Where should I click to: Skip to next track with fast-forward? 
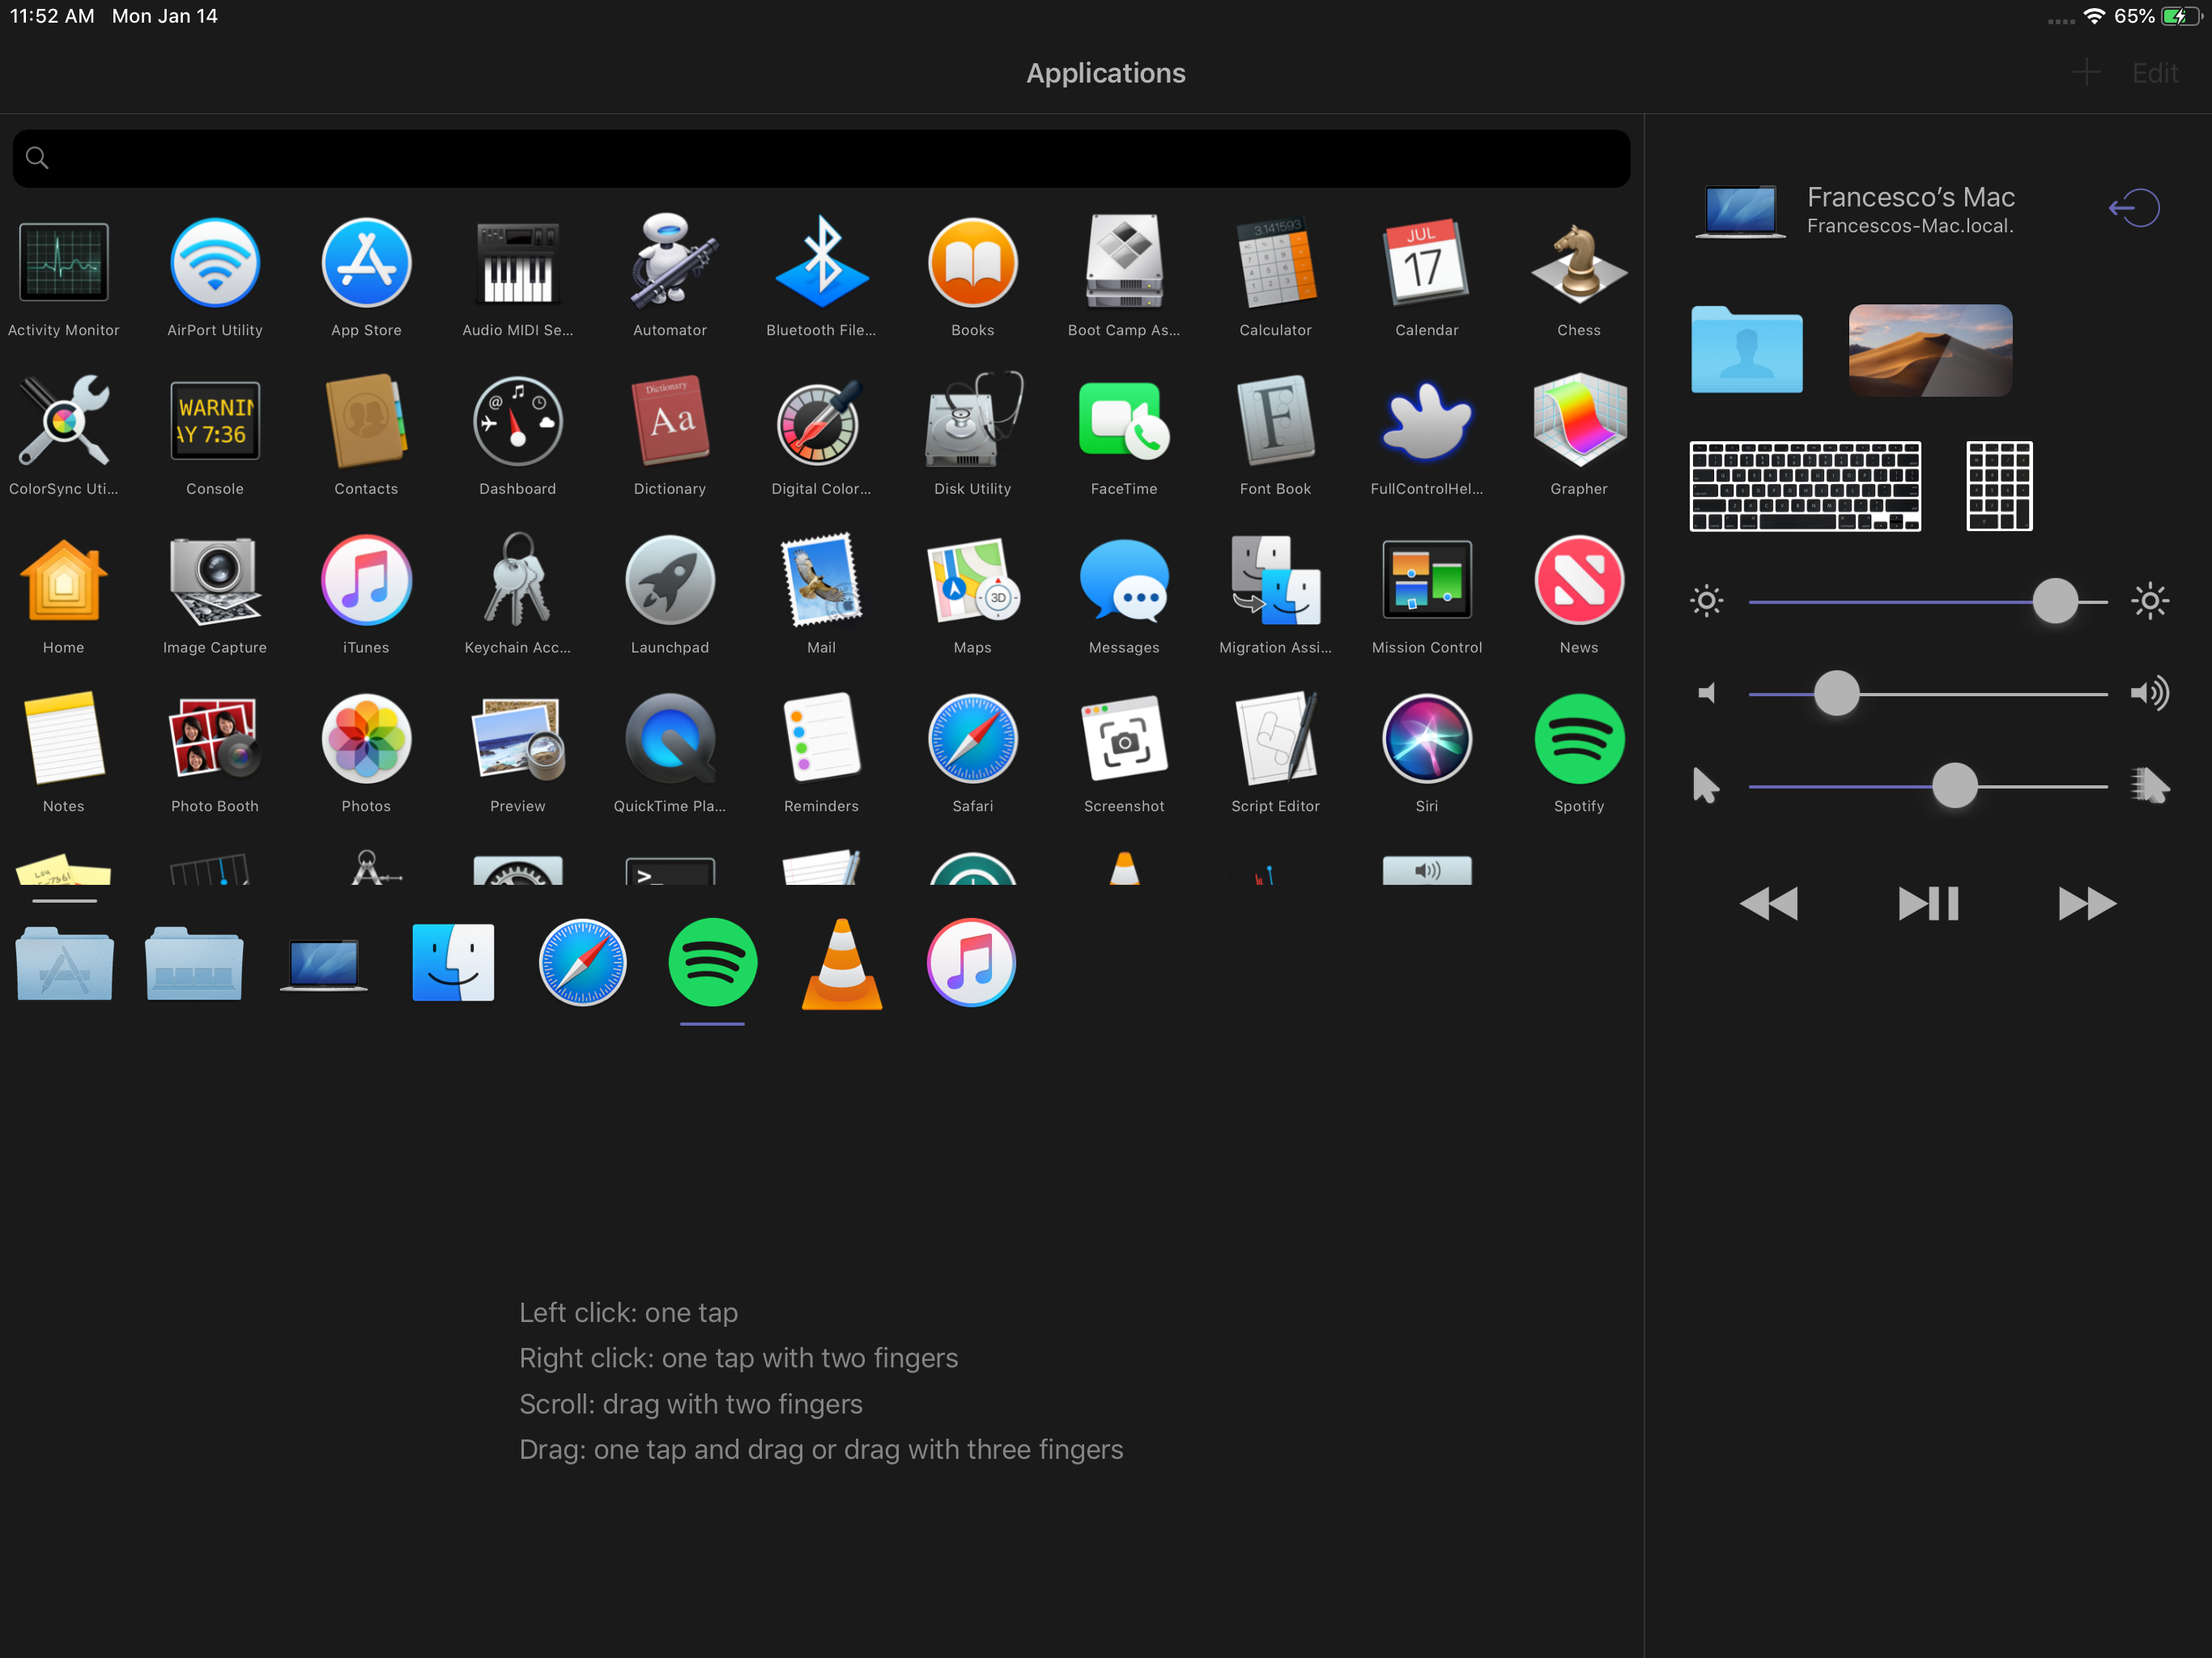(2086, 903)
